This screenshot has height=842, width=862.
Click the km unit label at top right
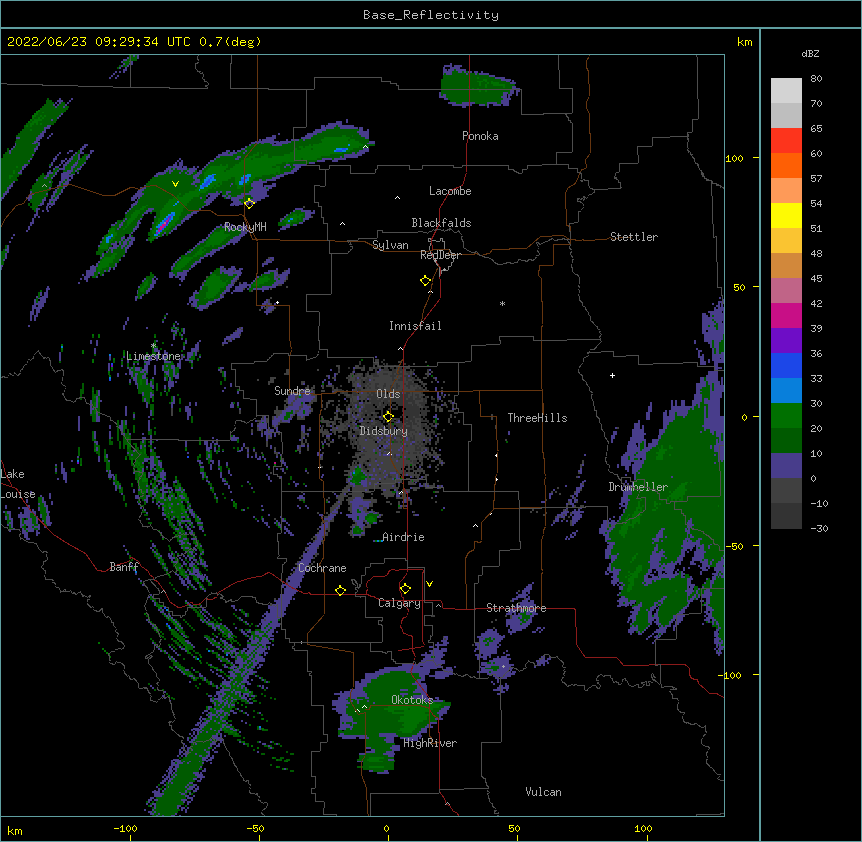pos(744,42)
